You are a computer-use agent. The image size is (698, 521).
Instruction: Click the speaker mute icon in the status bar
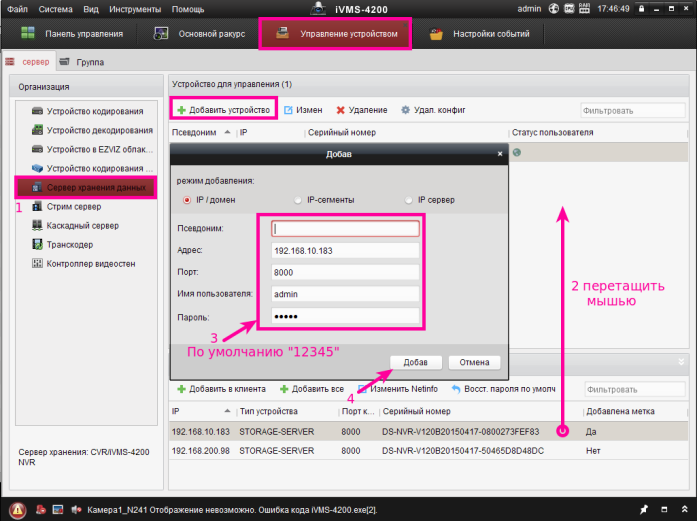point(75,509)
